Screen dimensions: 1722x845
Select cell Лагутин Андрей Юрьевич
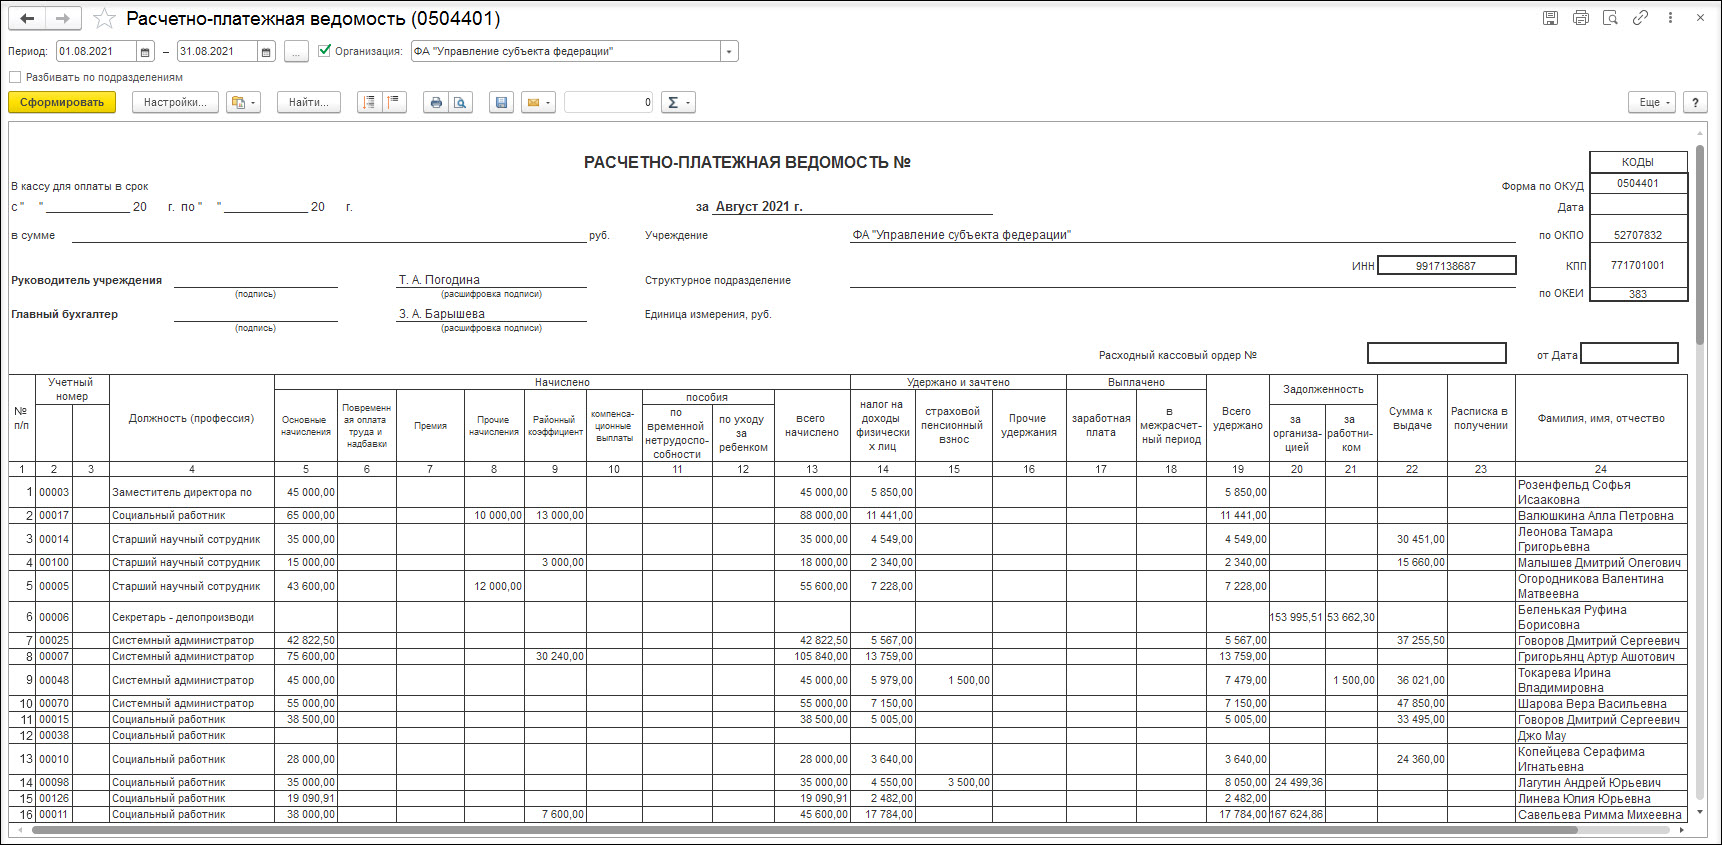pyautogui.click(x=1601, y=783)
